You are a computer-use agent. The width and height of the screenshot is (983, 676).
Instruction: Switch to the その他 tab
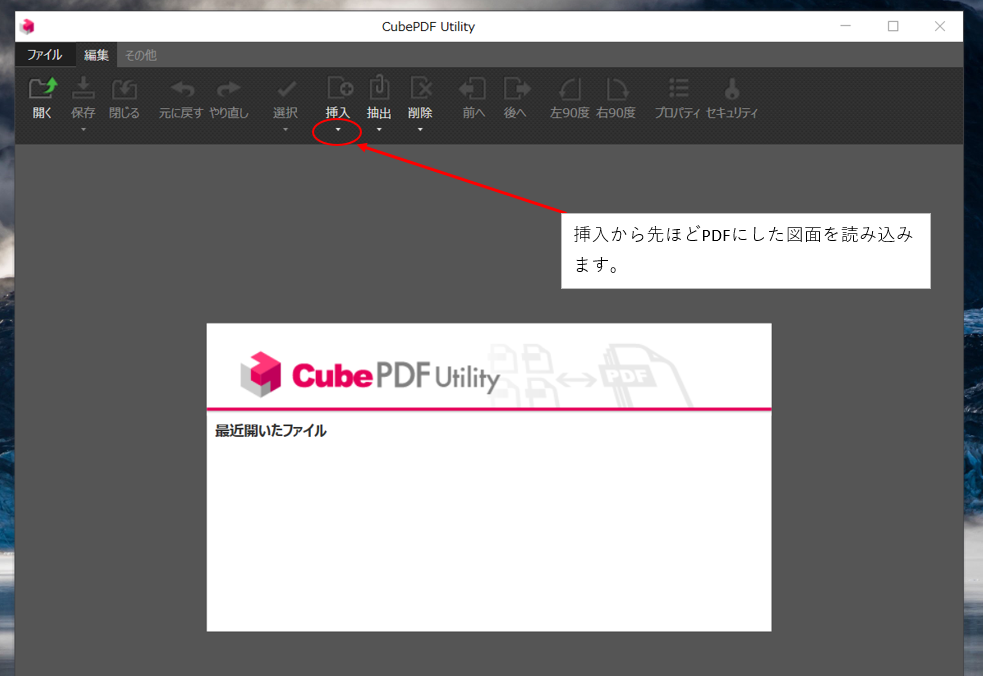[x=140, y=55]
